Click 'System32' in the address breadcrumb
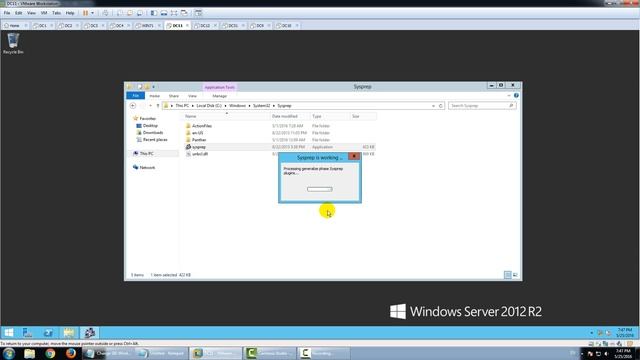Image resolution: width=640 pixels, height=360 pixels. [261, 106]
